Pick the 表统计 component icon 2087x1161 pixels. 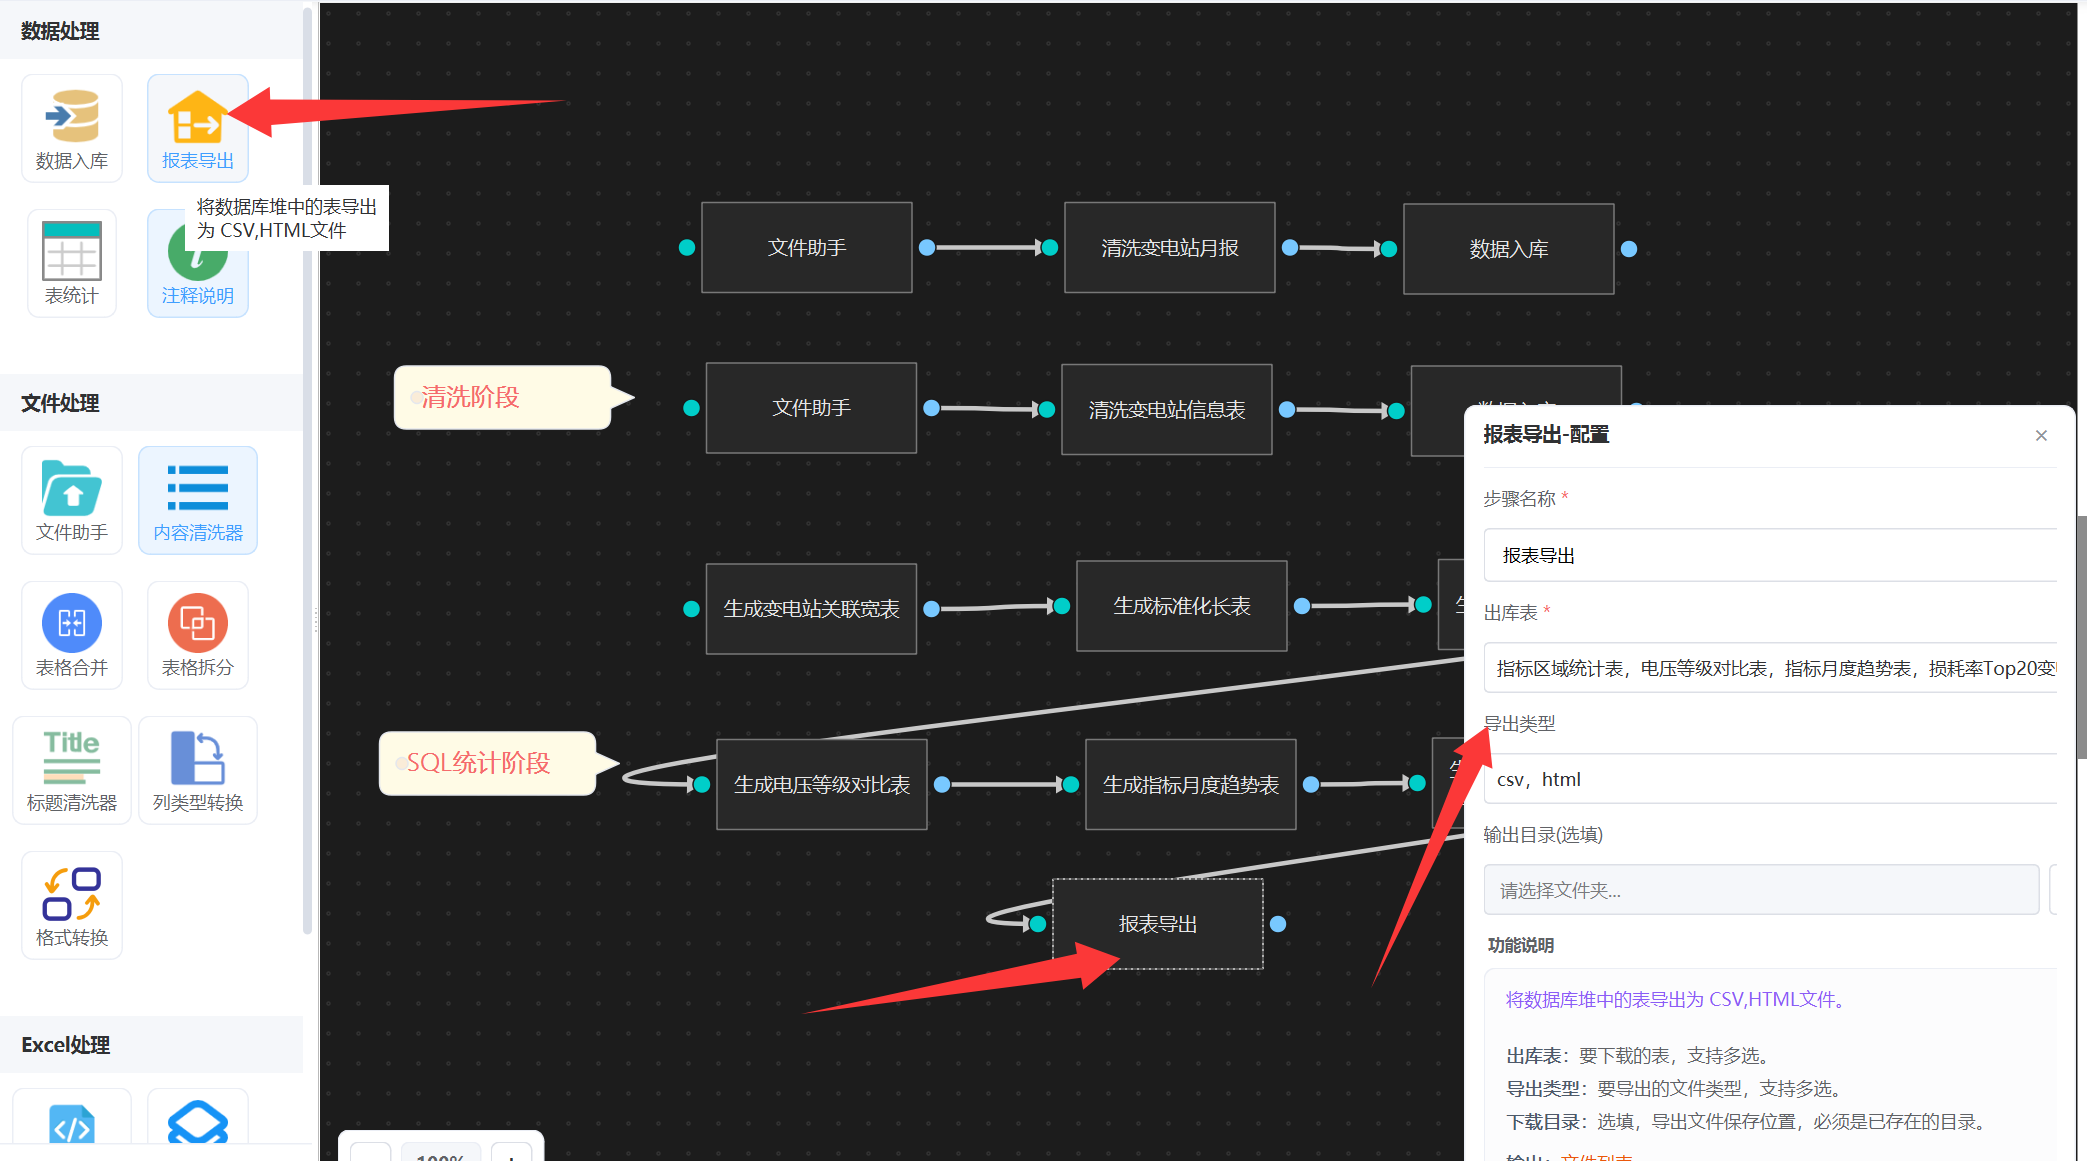[72, 263]
